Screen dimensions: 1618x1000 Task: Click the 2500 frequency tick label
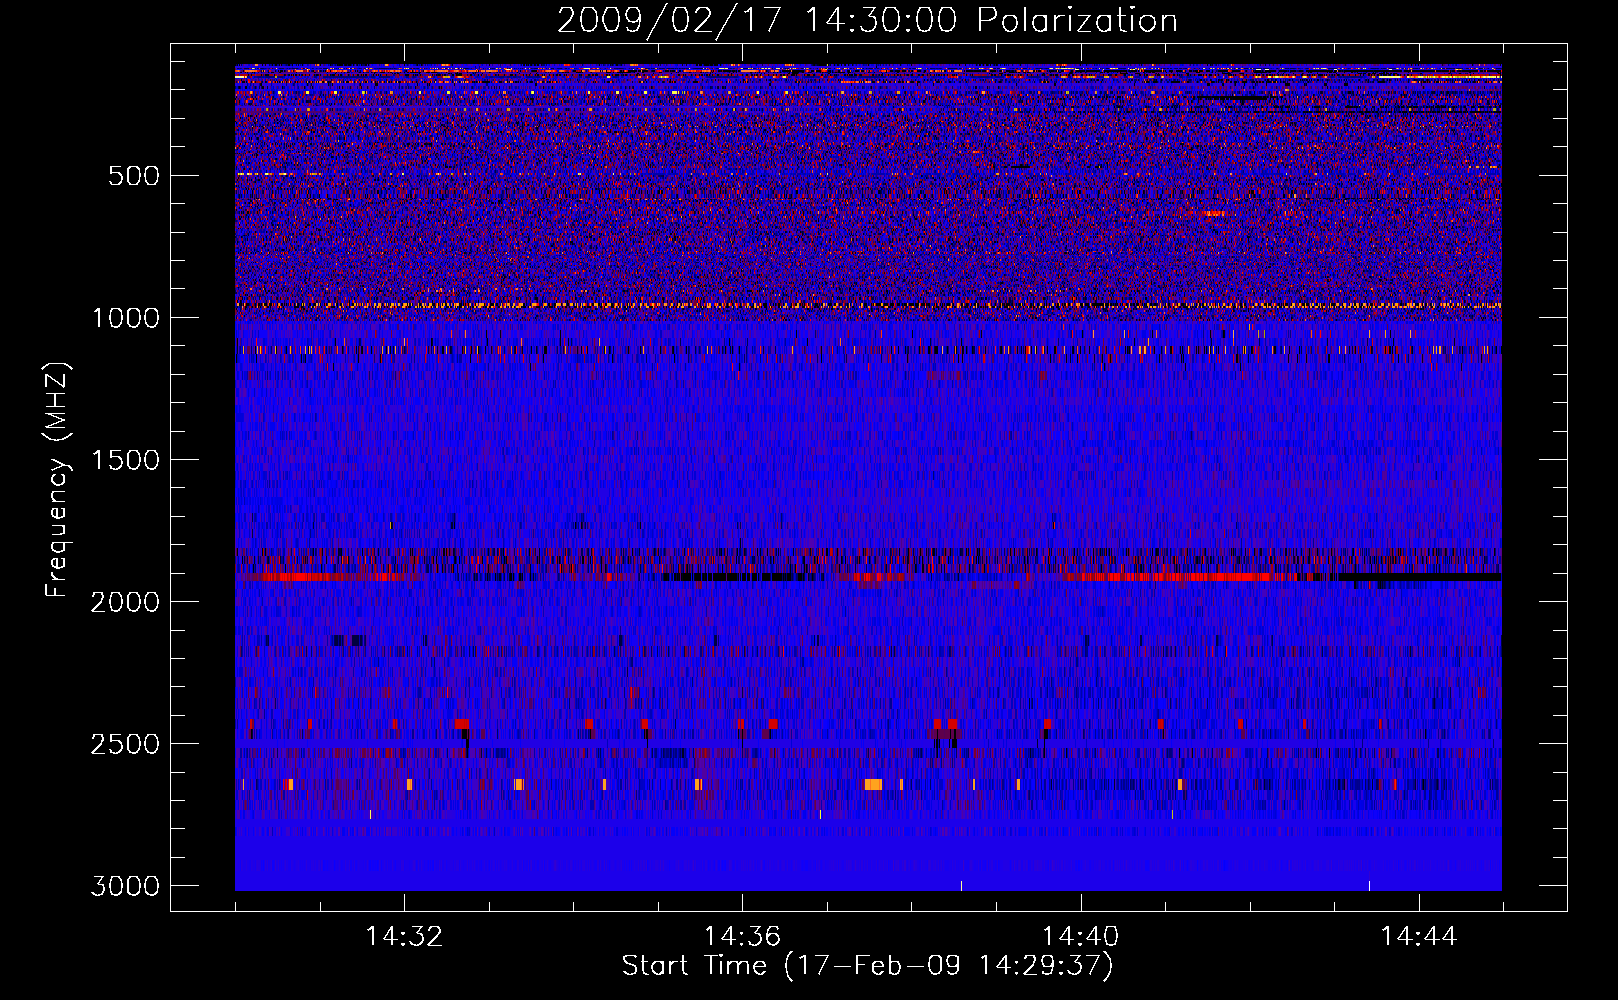pyautogui.click(x=125, y=744)
